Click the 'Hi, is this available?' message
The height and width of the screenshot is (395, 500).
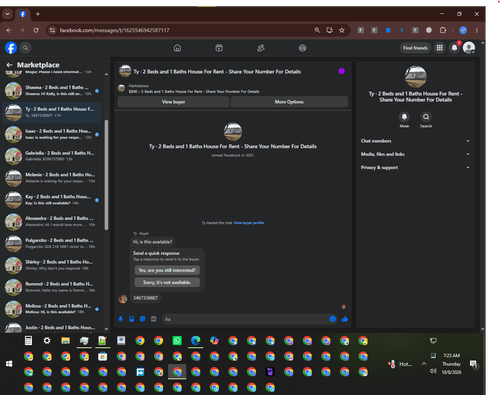153,242
